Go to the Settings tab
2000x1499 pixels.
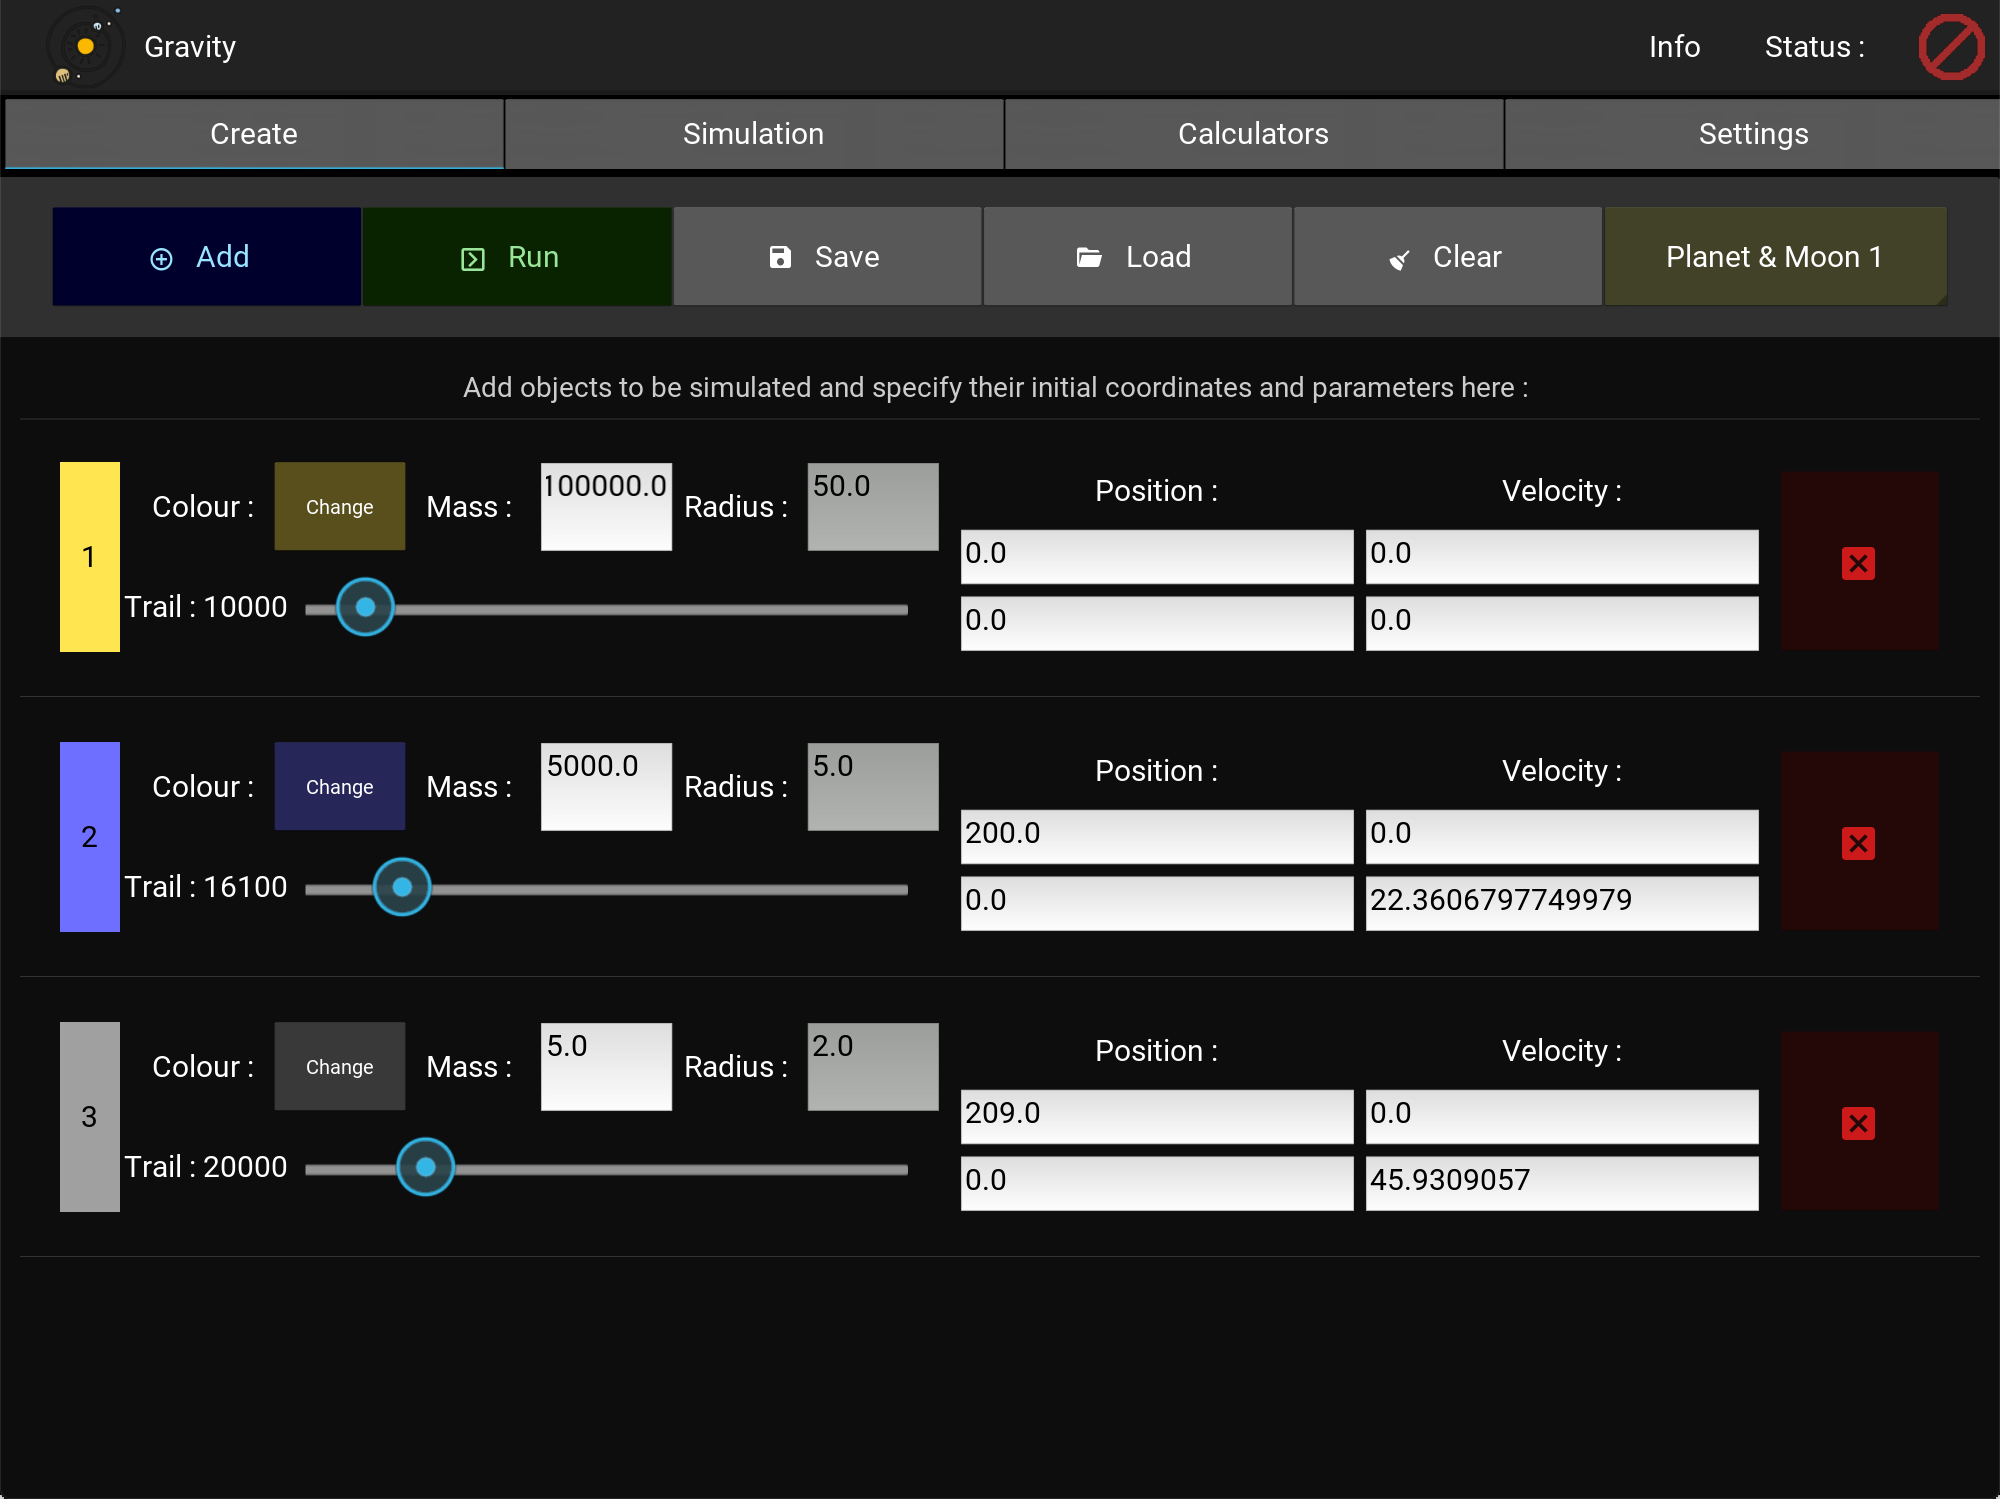[1752, 134]
